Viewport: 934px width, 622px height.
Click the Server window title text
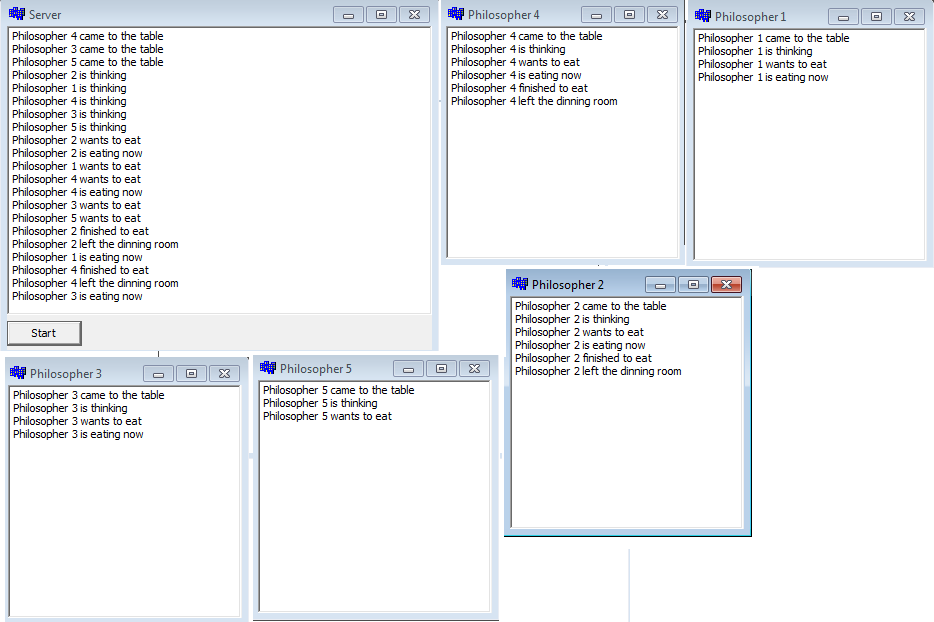point(45,15)
